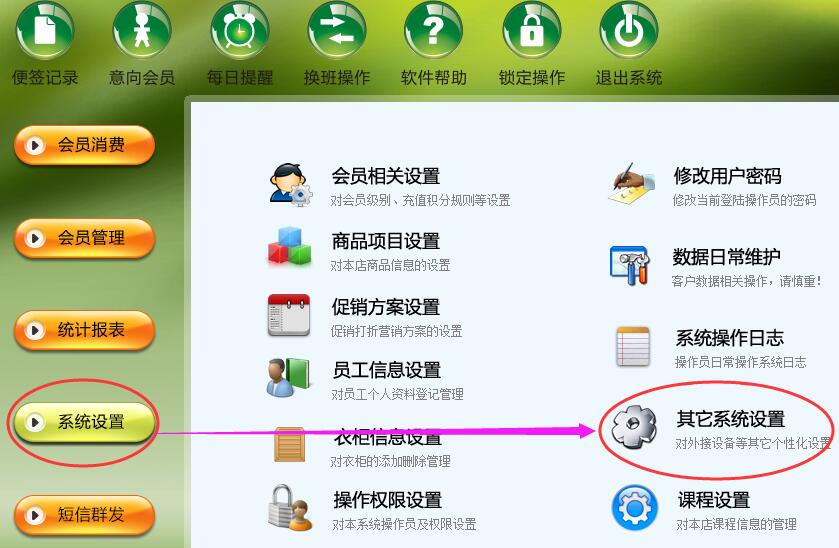Open the 便签记录 note icon
This screenshot has height=548, width=839.
tap(45, 28)
